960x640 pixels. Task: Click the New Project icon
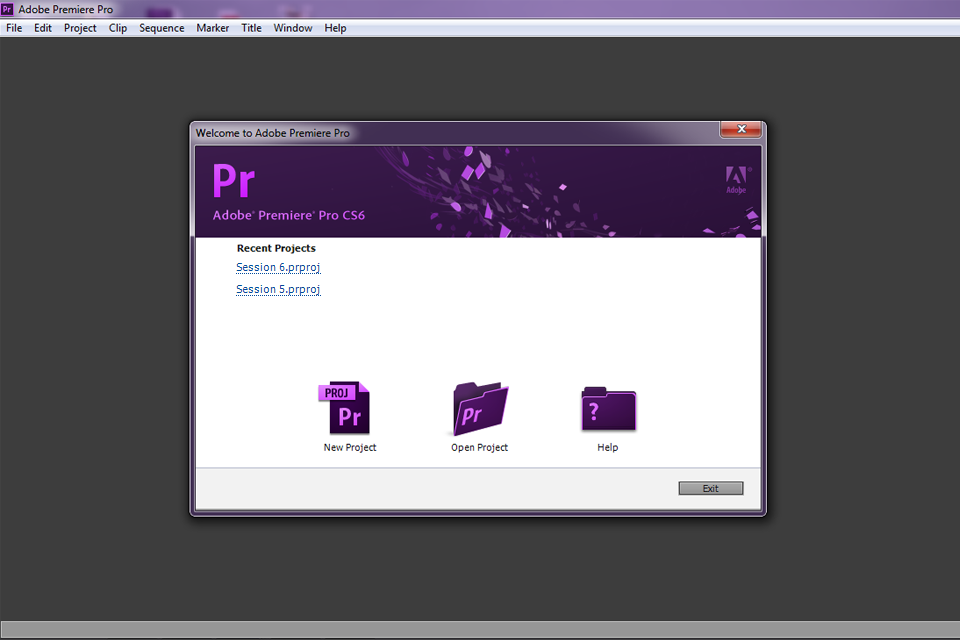344,408
